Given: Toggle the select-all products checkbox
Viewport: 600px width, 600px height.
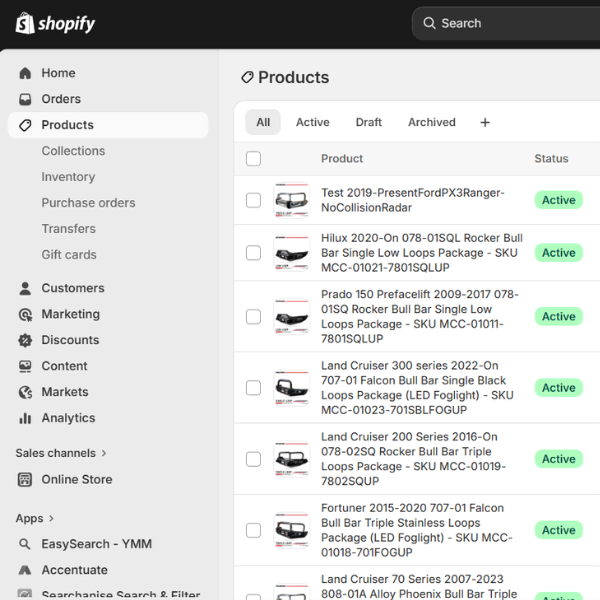Looking at the screenshot, I should 253,158.
